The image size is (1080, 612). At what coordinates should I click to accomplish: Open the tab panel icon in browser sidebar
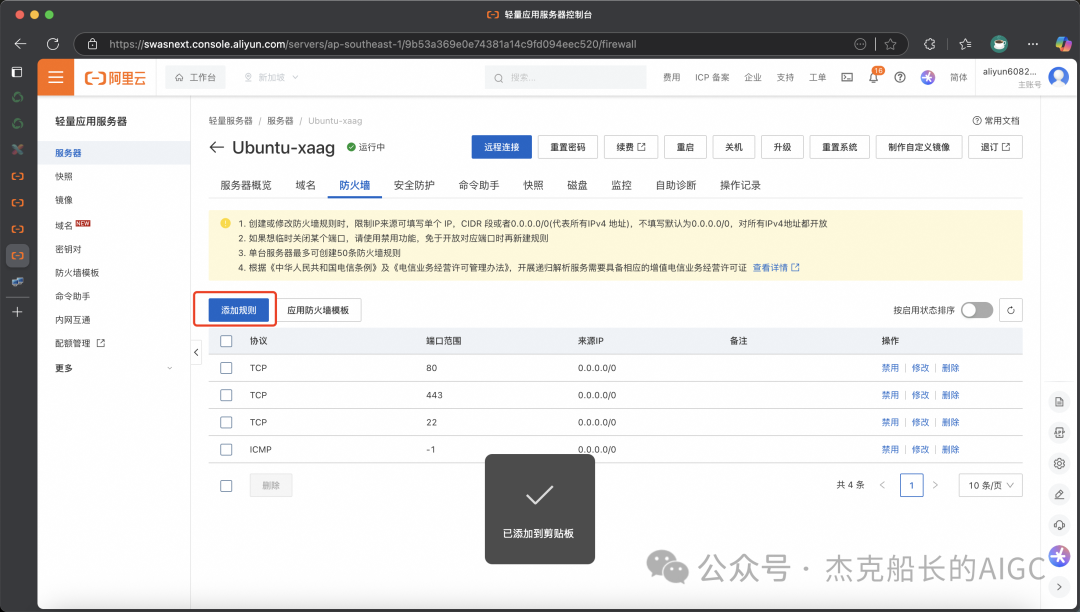[17, 72]
